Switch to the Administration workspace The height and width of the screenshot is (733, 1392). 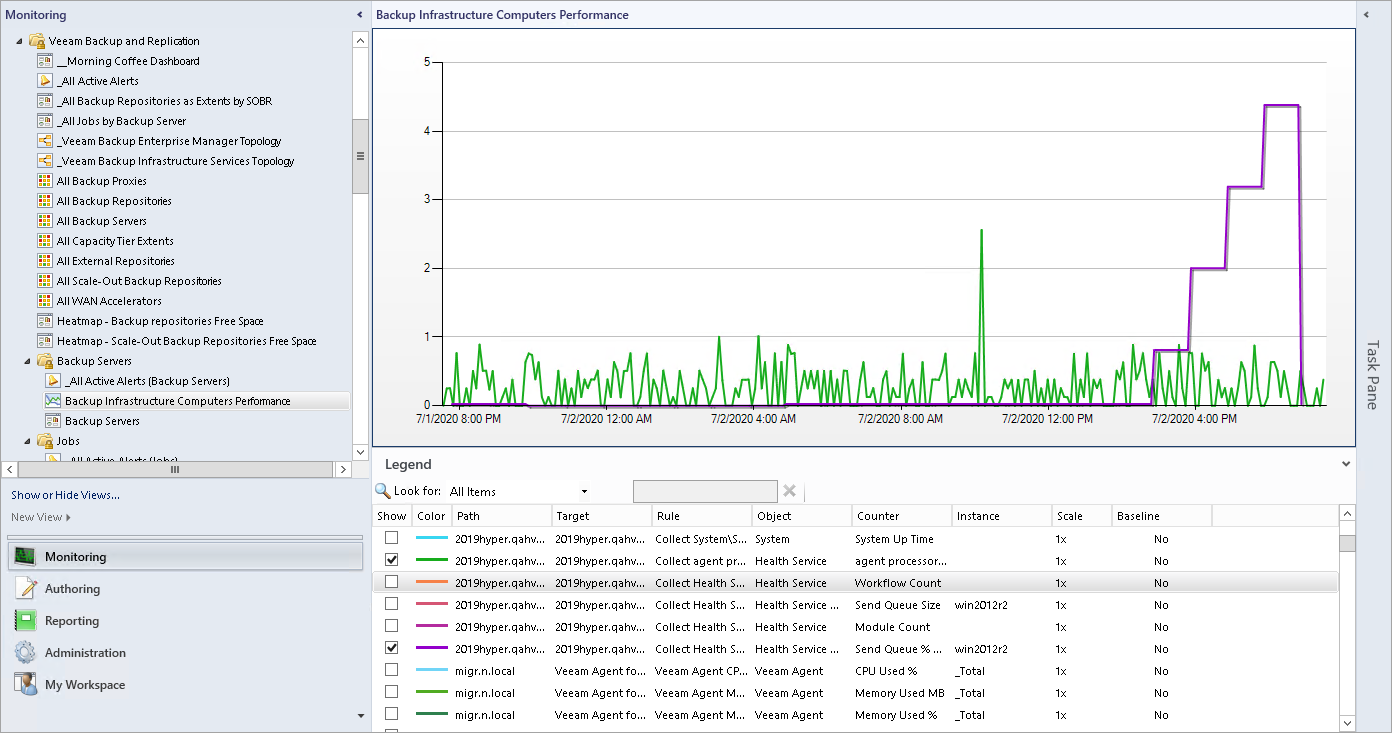point(185,653)
